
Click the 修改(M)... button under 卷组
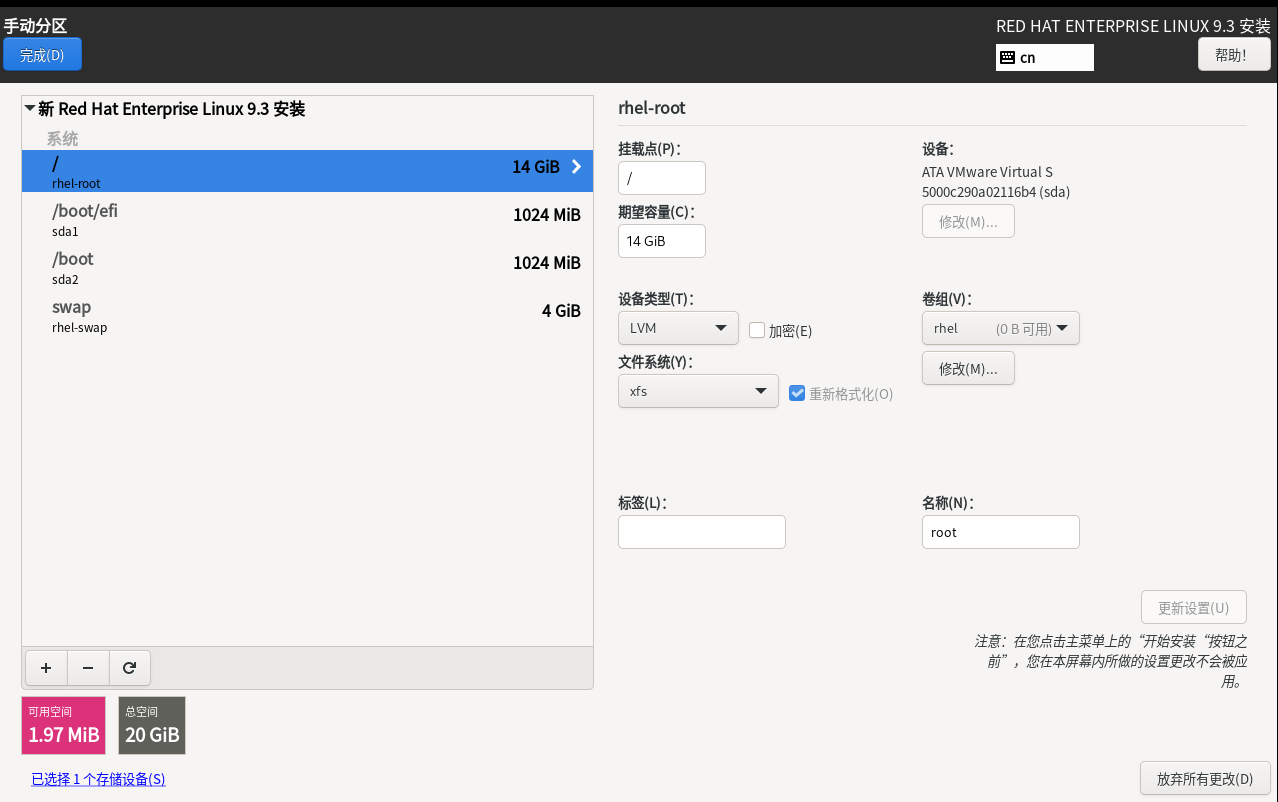click(968, 368)
